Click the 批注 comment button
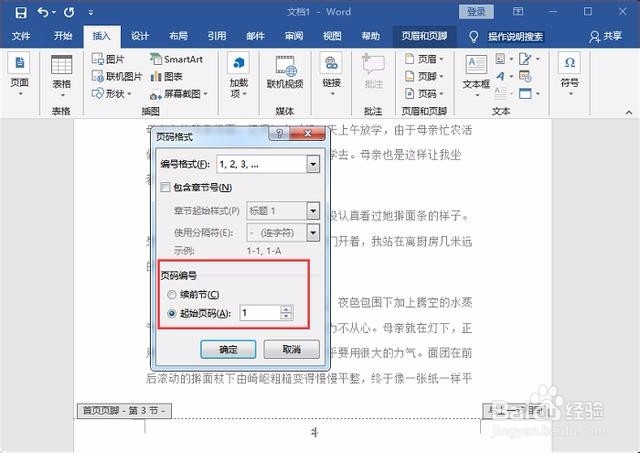 pyautogui.click(x=373, y=73)
